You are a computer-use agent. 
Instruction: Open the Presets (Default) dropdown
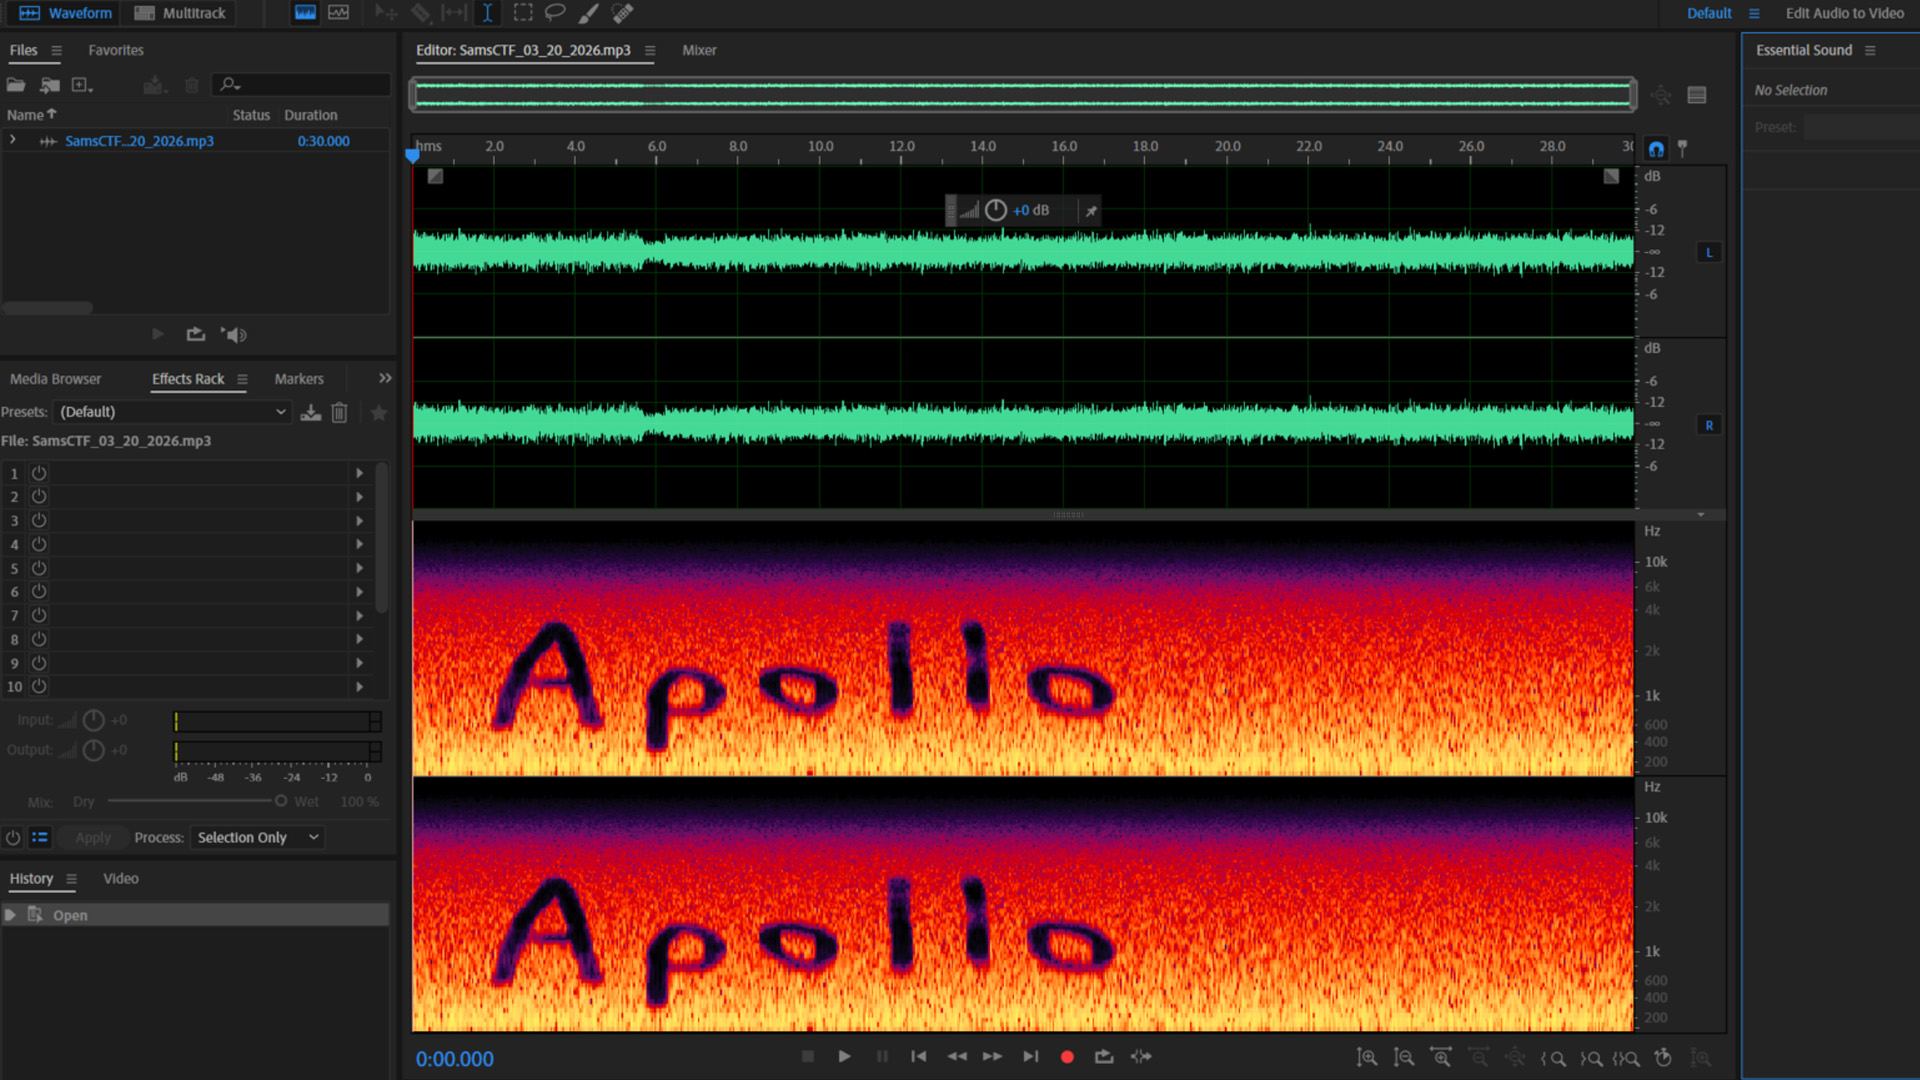pyautogui.click(x=172, y=412)
